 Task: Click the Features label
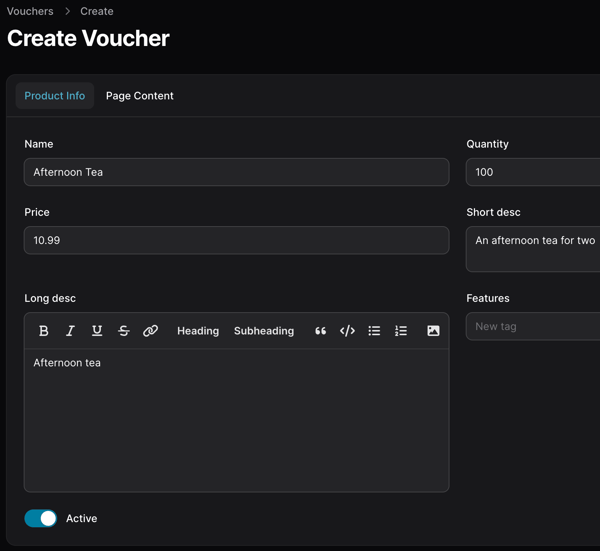pyautogui.click(x=488, y=298)
